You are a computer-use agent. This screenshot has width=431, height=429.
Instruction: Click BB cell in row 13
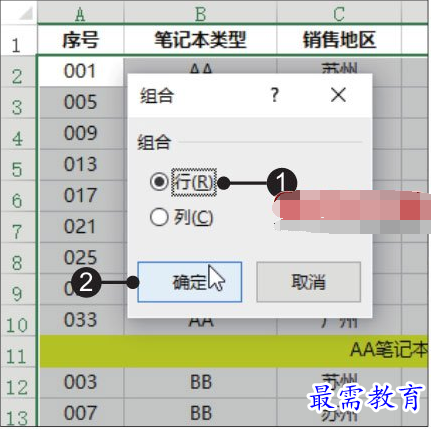coord(201,413)
